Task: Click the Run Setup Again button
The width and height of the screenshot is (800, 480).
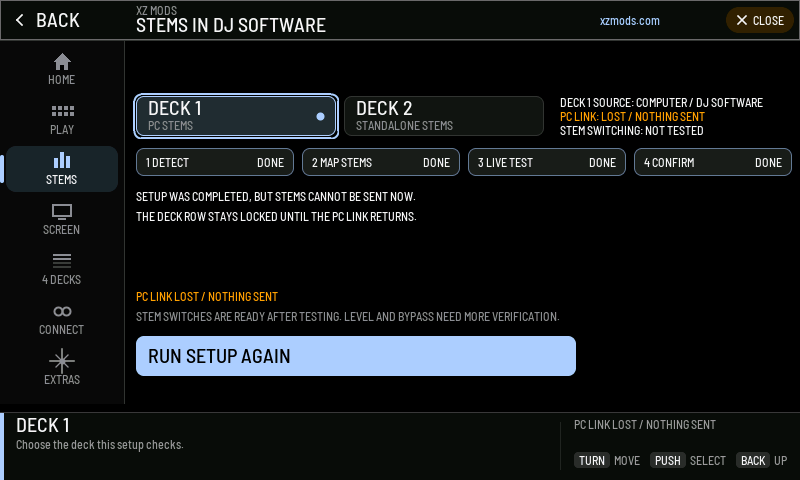Action: (356, 356)
